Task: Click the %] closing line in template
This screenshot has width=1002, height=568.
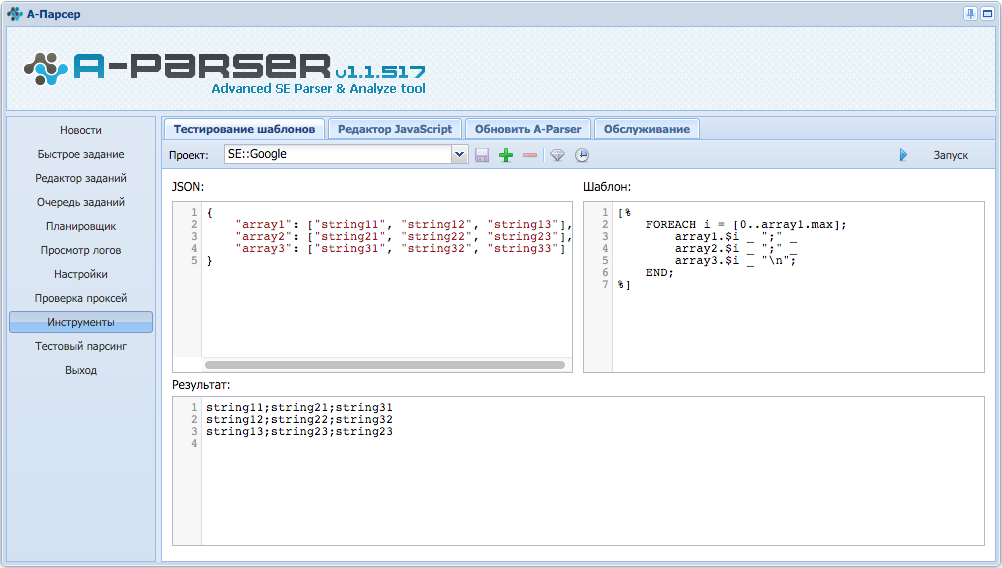Action: (x=624, y=285)
